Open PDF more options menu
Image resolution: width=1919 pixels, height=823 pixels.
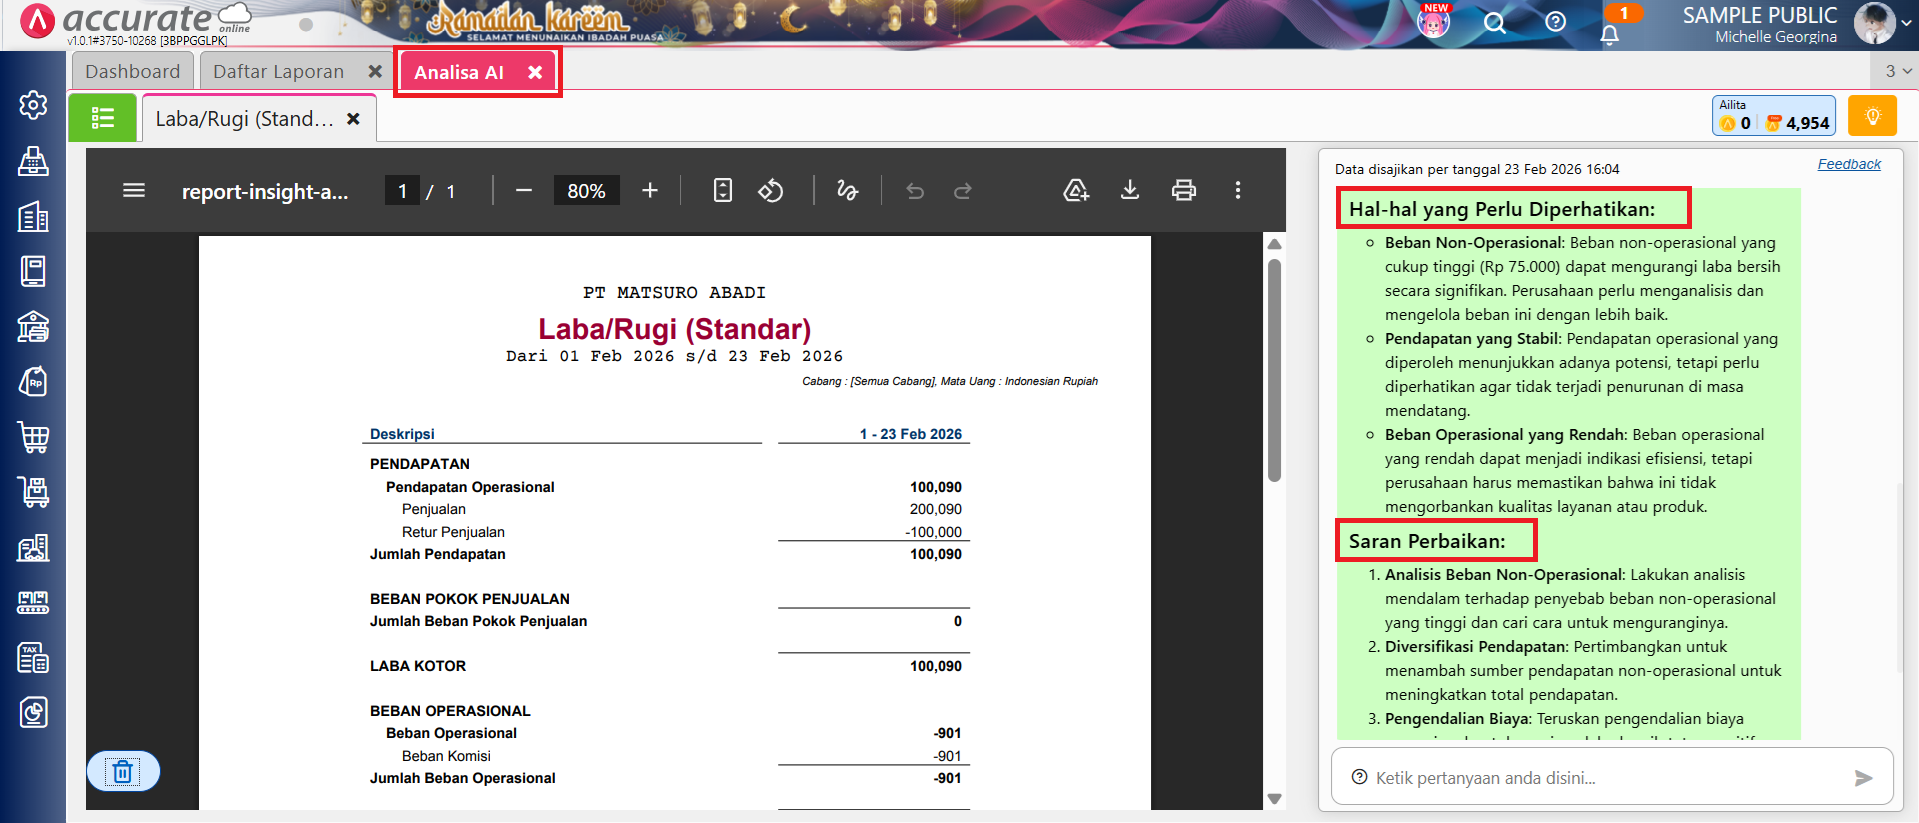pos(1237,190)
